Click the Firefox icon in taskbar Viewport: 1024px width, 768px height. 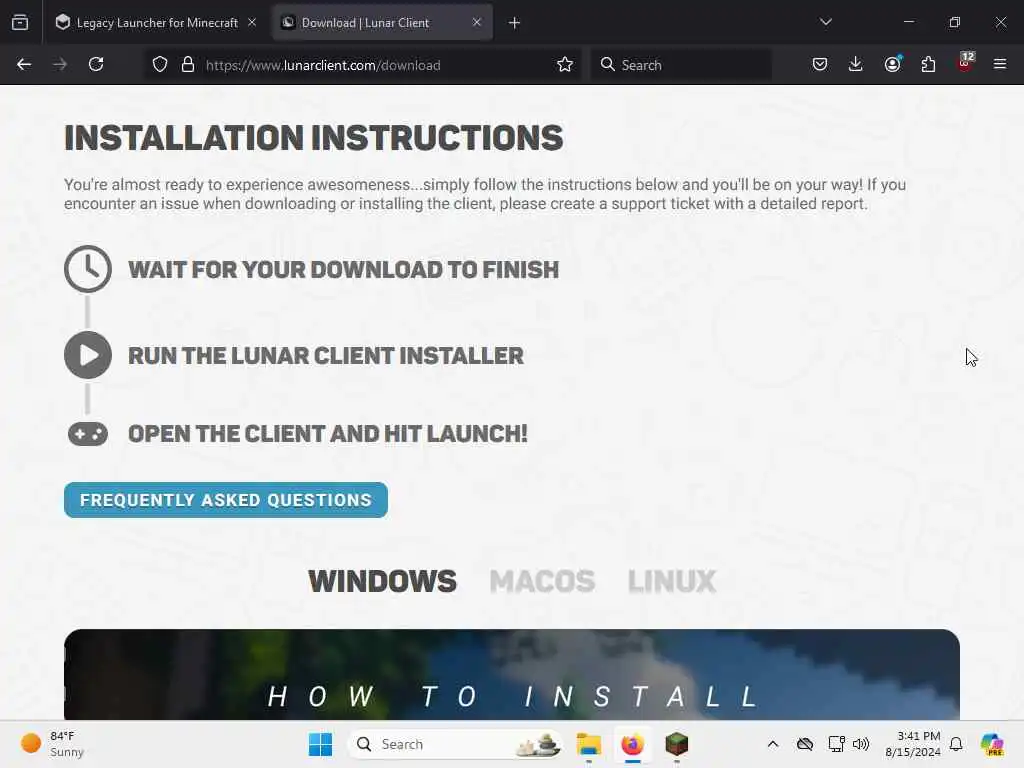point(632,744)
